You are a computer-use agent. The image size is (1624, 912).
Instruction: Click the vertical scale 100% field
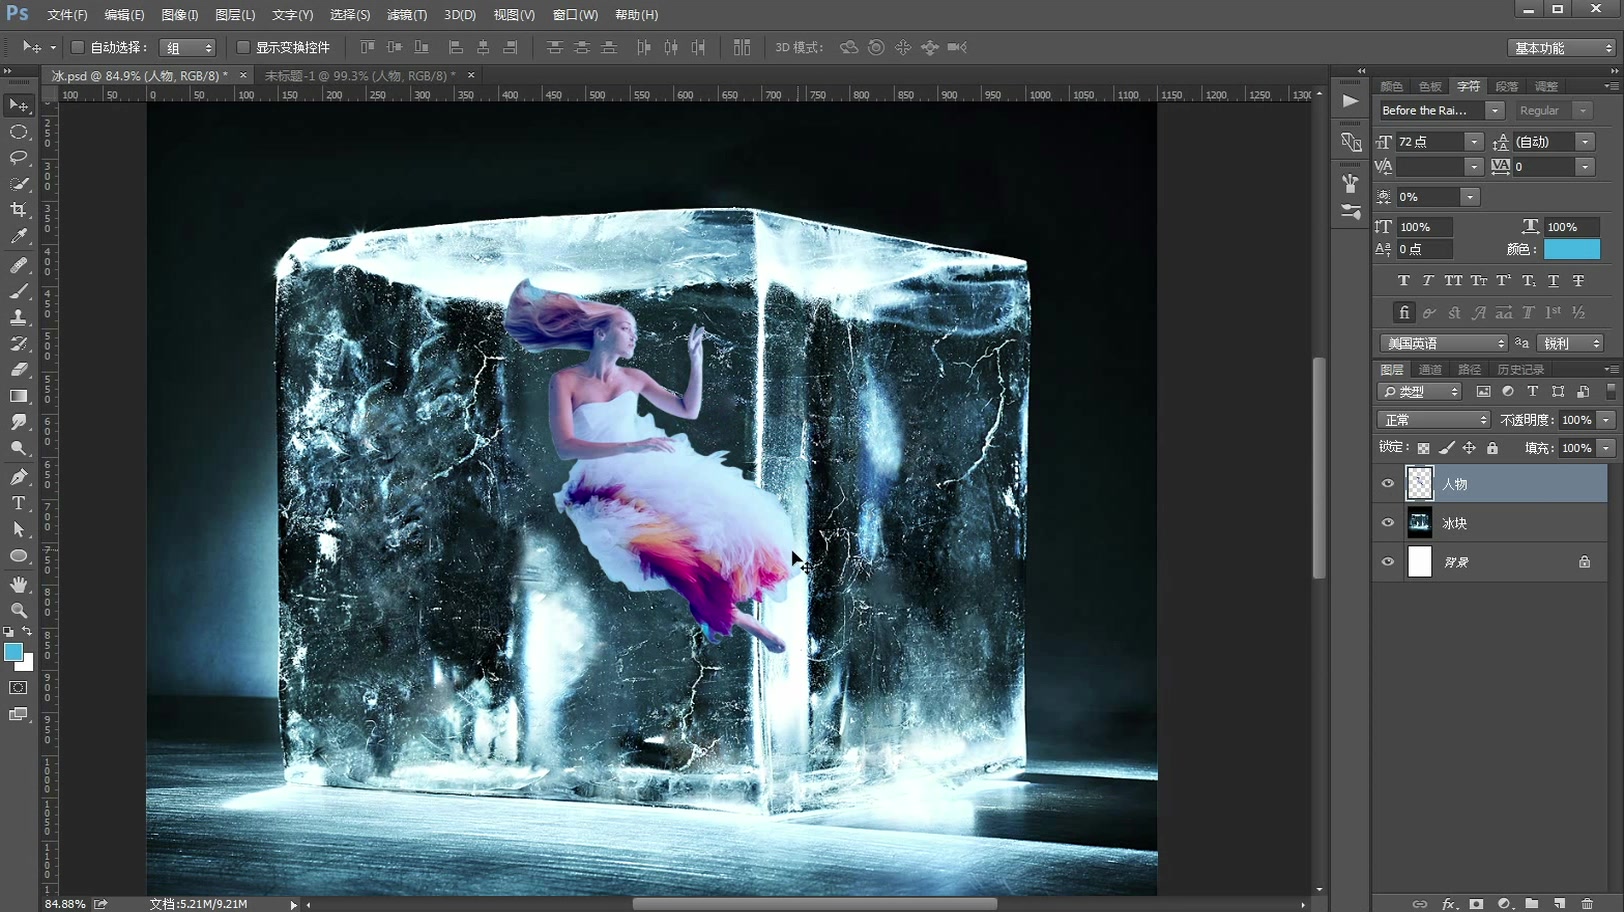(x=1425, y=227)
